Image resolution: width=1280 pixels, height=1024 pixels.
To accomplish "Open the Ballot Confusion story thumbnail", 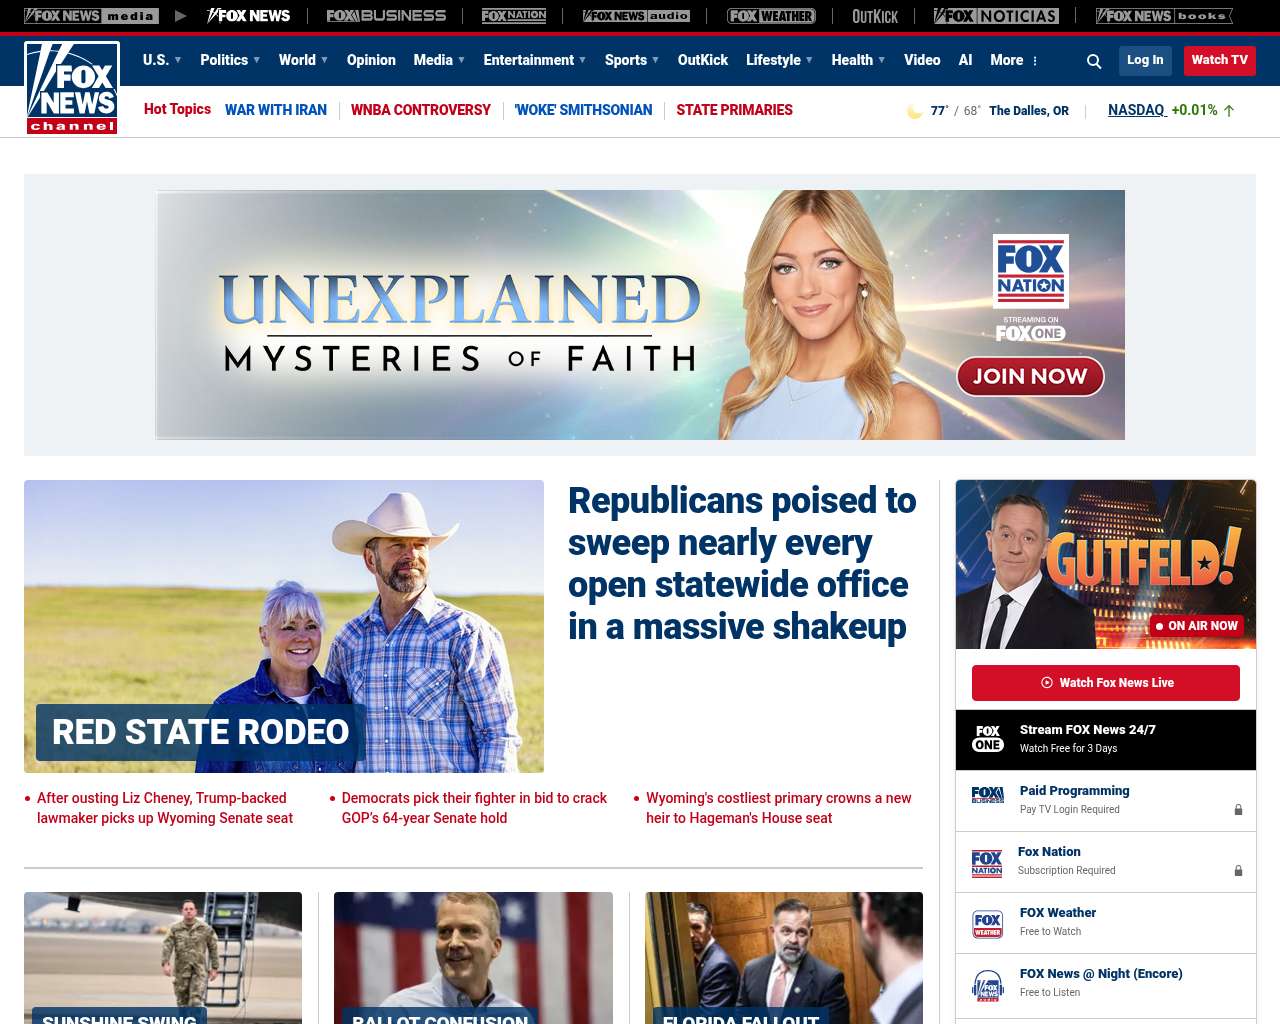I will [x=473, y=958].
